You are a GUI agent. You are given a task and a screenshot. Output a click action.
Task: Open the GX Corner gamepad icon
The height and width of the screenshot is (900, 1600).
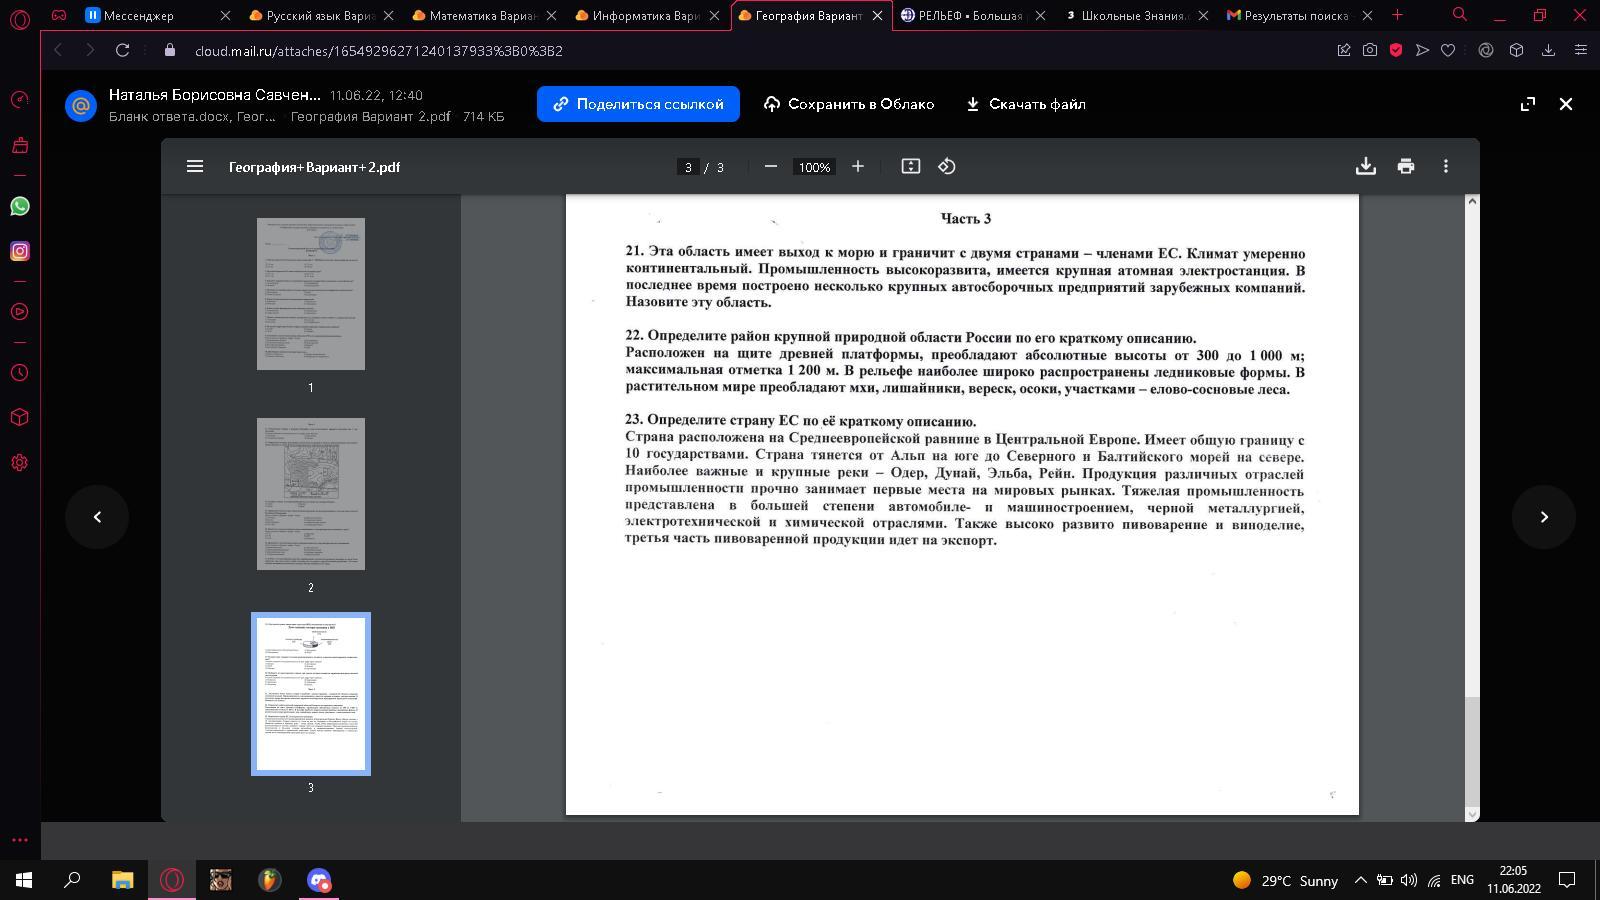pos(59,15)
